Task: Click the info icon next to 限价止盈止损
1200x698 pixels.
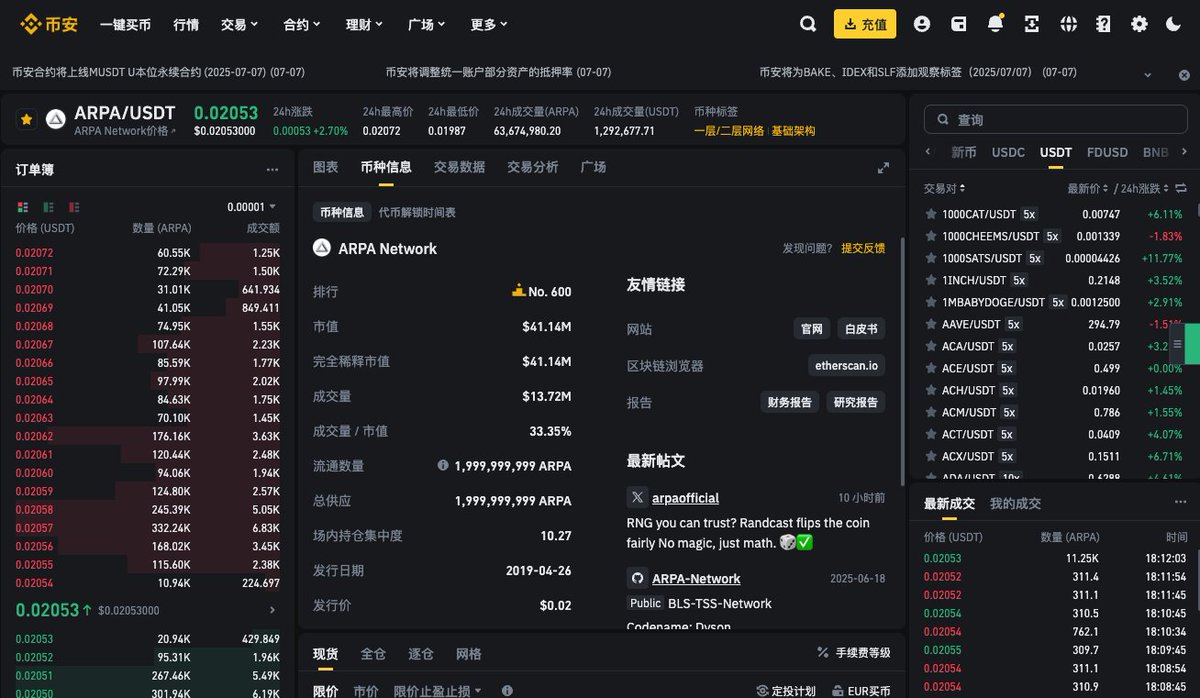Action: [507, 691]
